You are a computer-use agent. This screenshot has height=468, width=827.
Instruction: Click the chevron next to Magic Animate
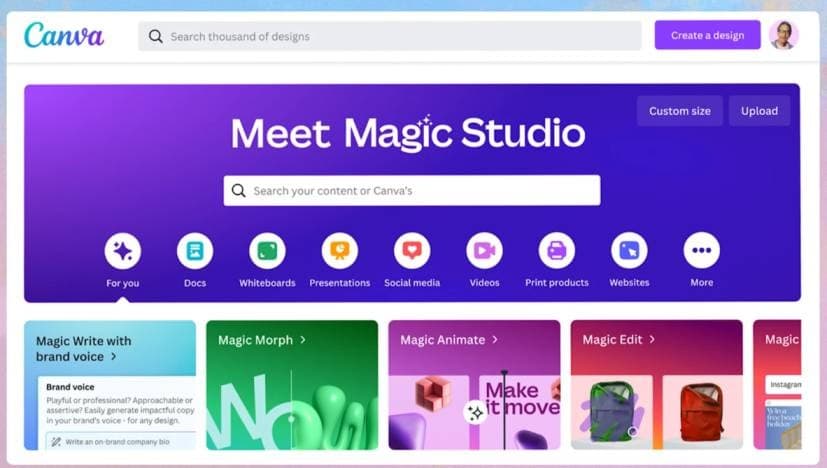(495, 340)
